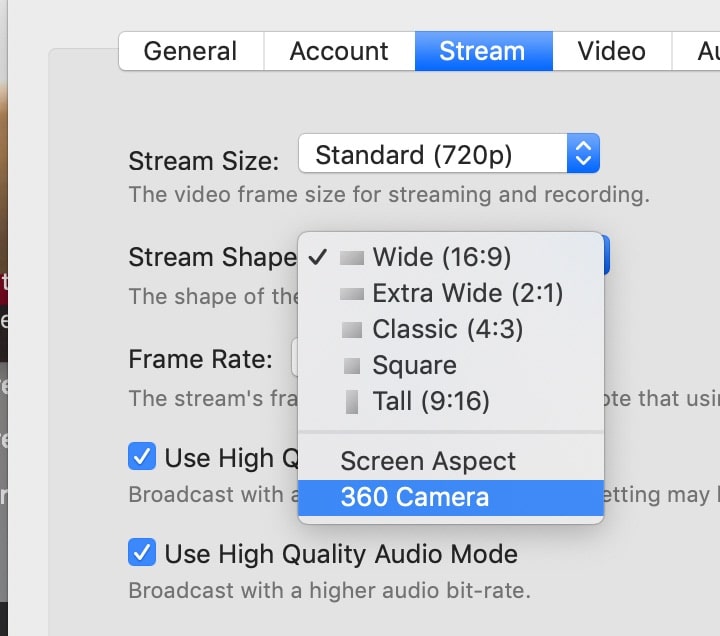Click the Stream Size label
This screenshot has height=636, width=720.
204,161
